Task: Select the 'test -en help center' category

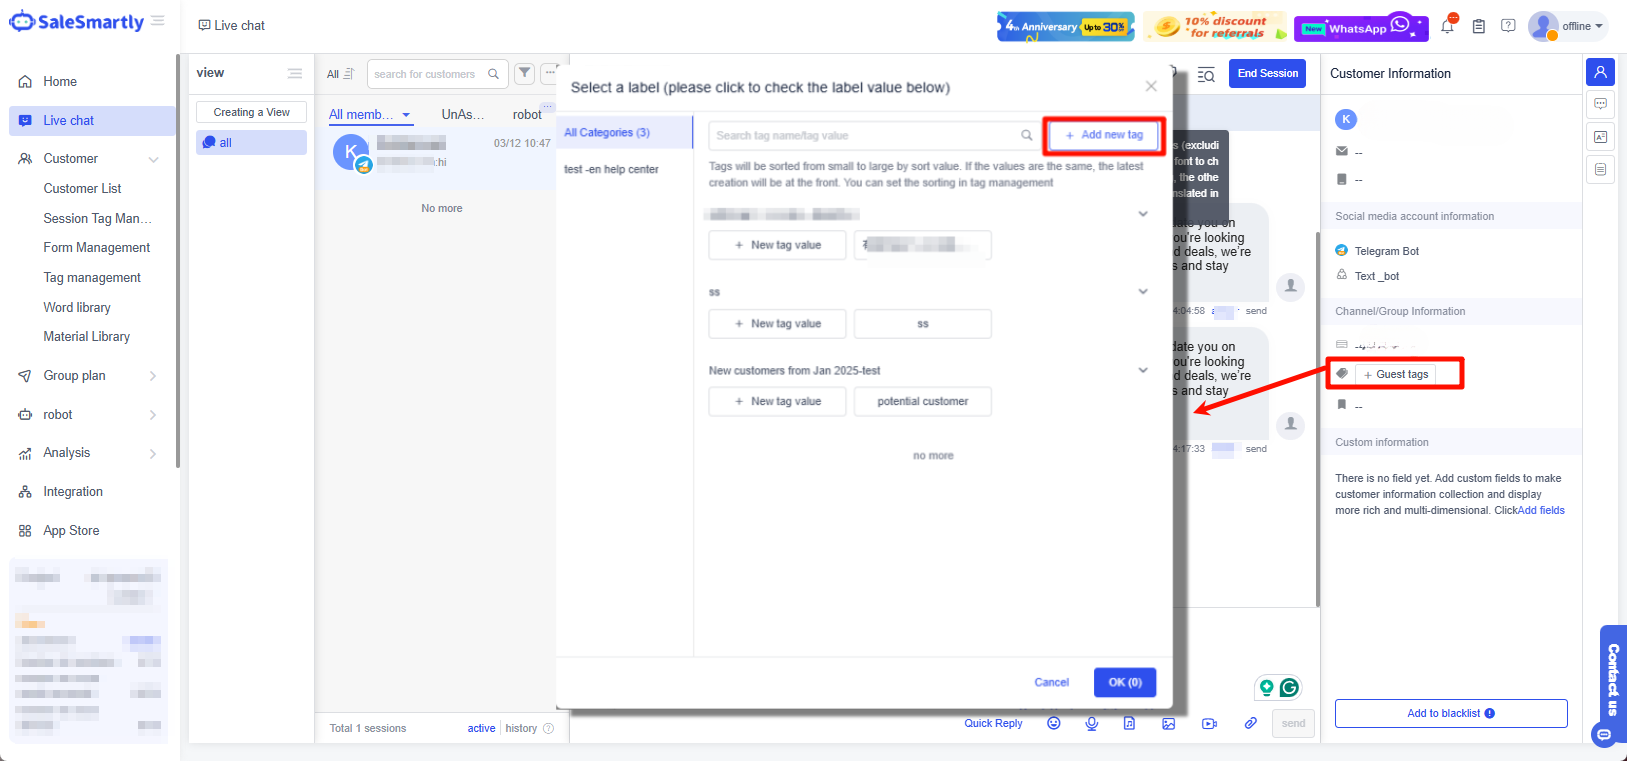Action: [611, 169]
